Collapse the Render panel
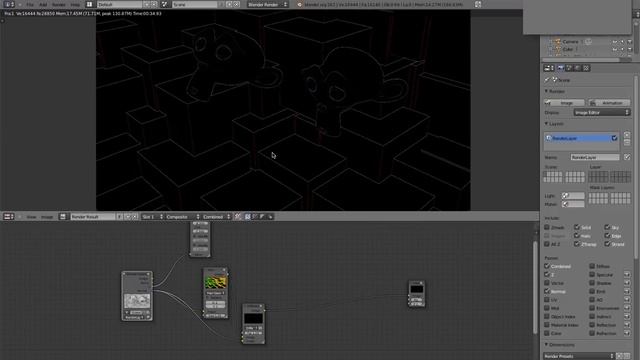This screenshot has width=640, height=360. click(x=547, y=91)
